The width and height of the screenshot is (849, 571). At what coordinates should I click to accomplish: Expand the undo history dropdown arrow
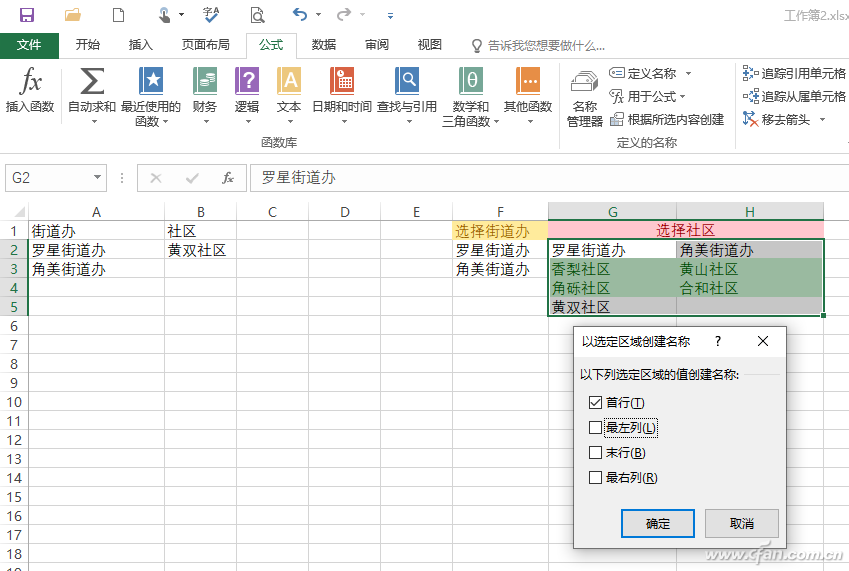click(x=318, y=15)
